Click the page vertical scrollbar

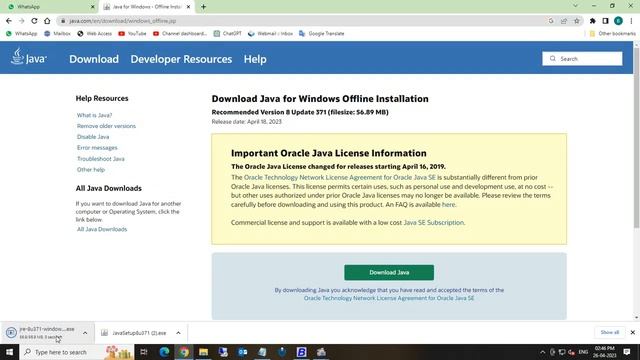pos(636,139)
